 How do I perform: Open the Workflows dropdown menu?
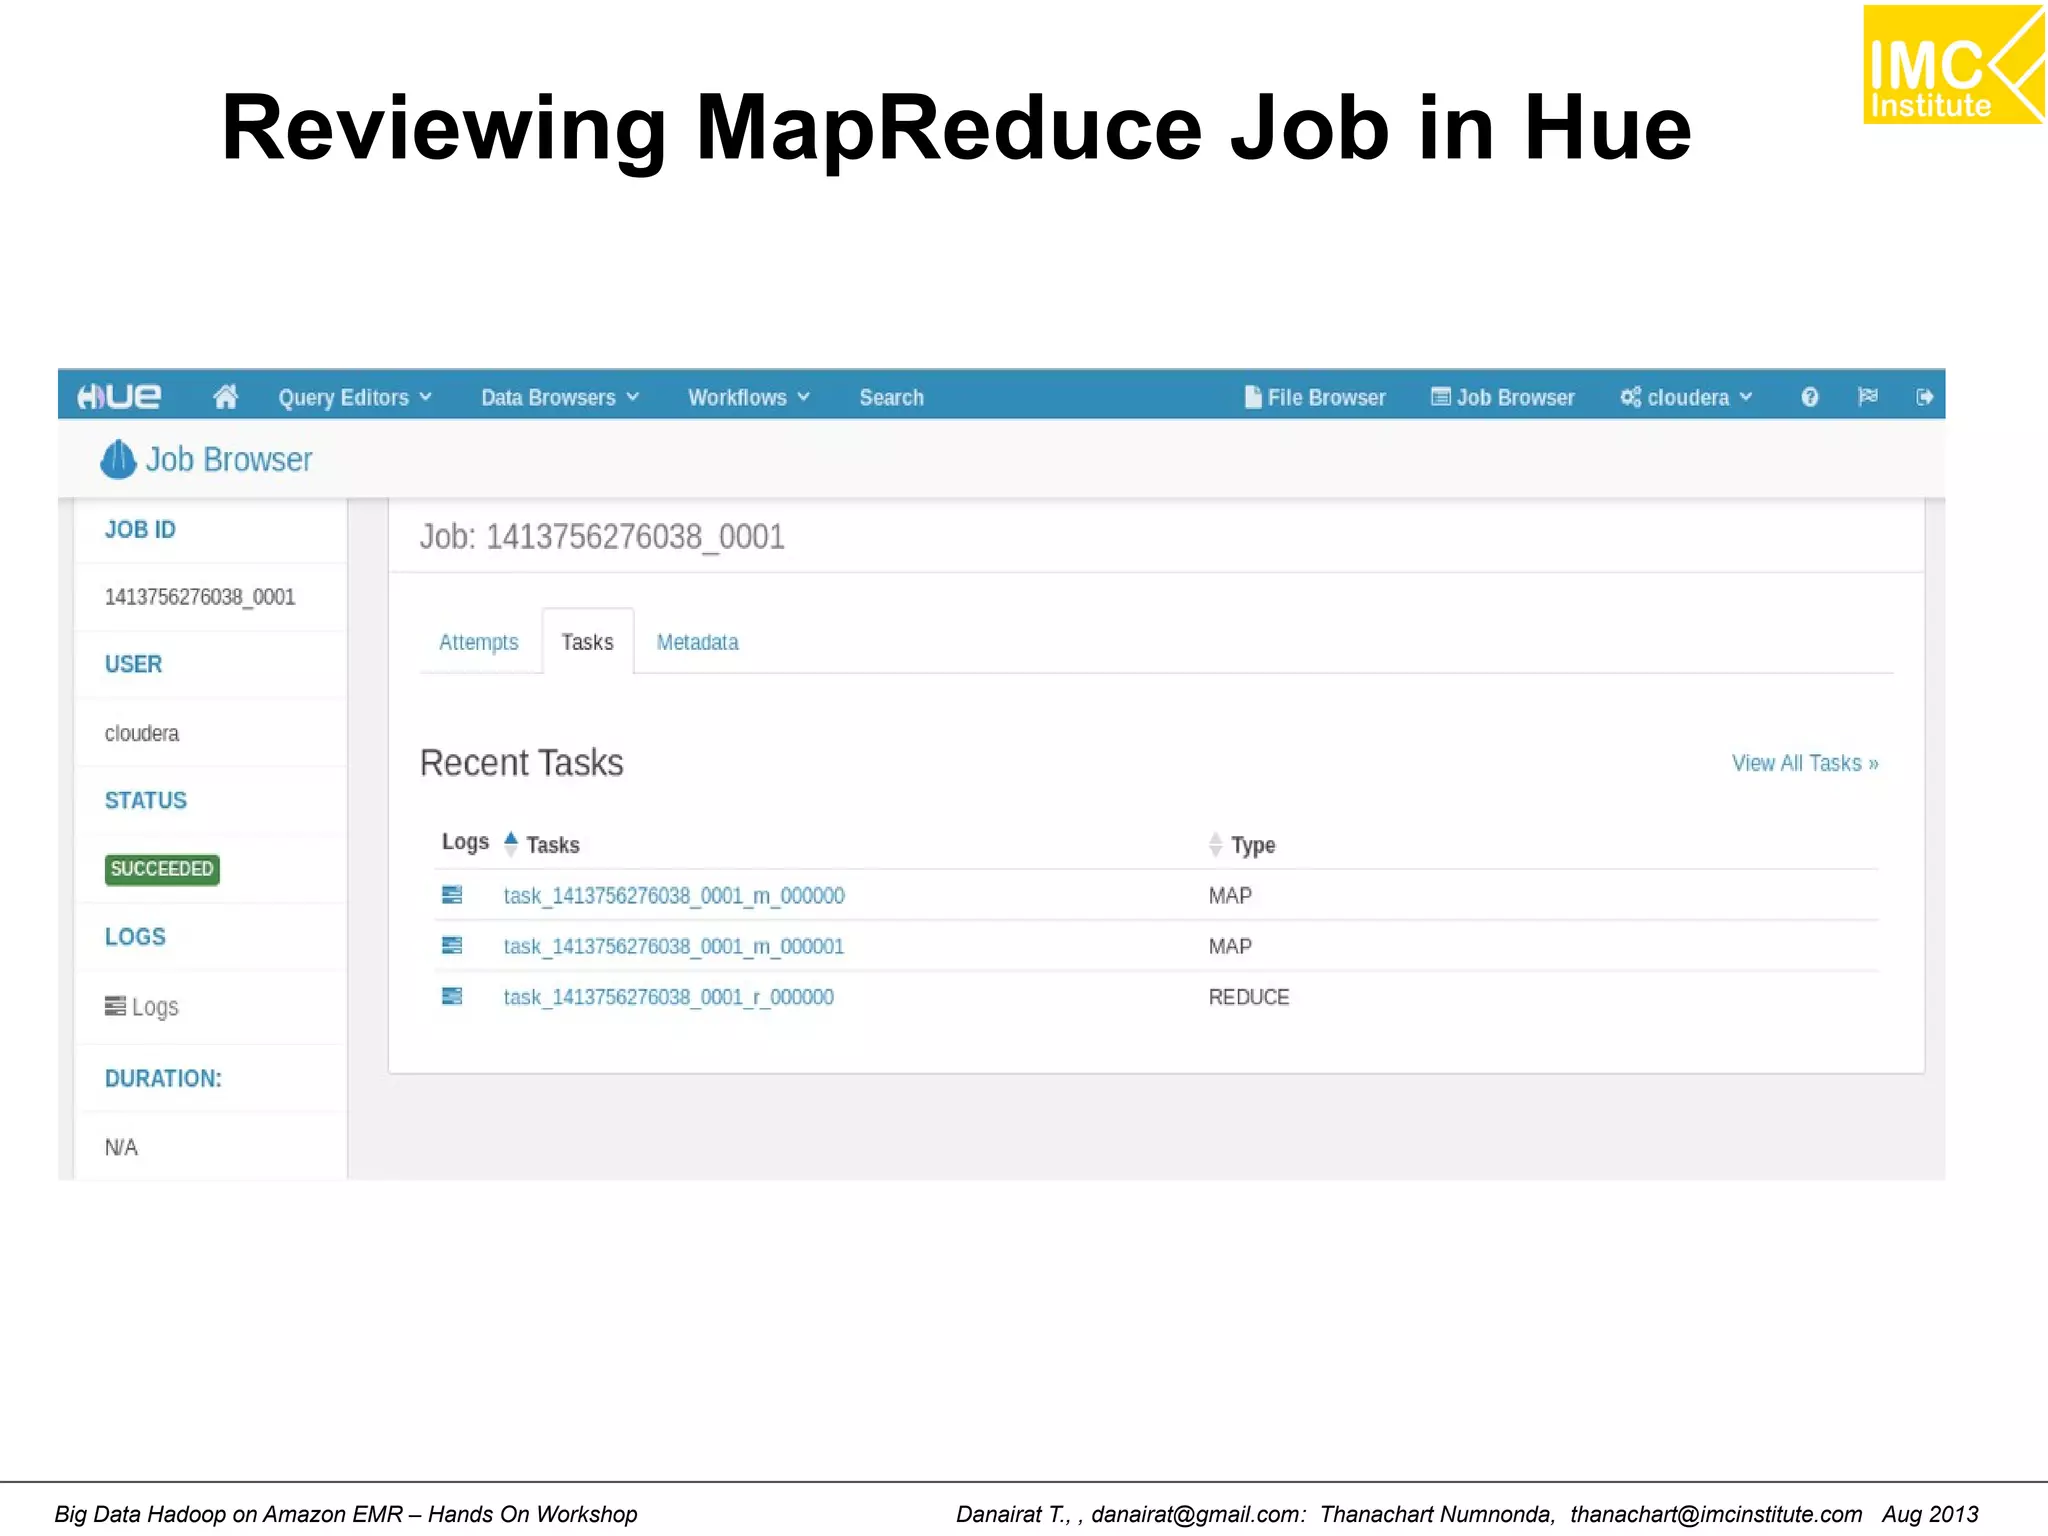pos(748,398)
